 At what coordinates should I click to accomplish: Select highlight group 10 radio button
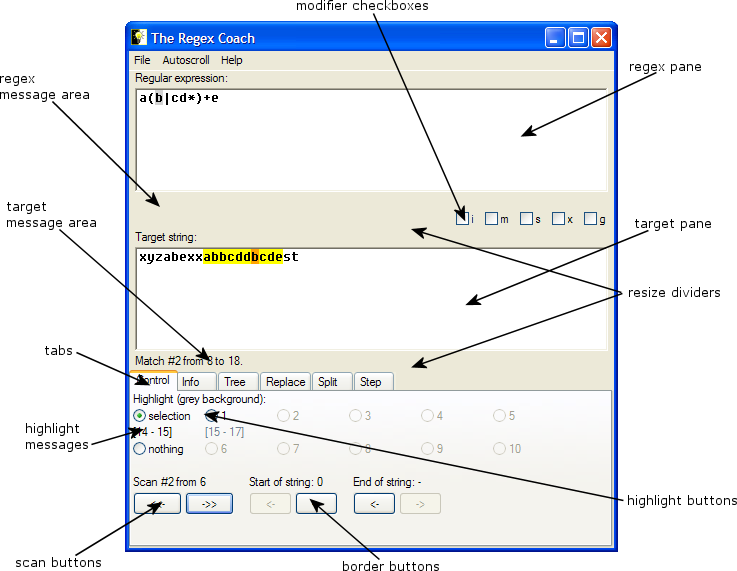click(499, 448)
